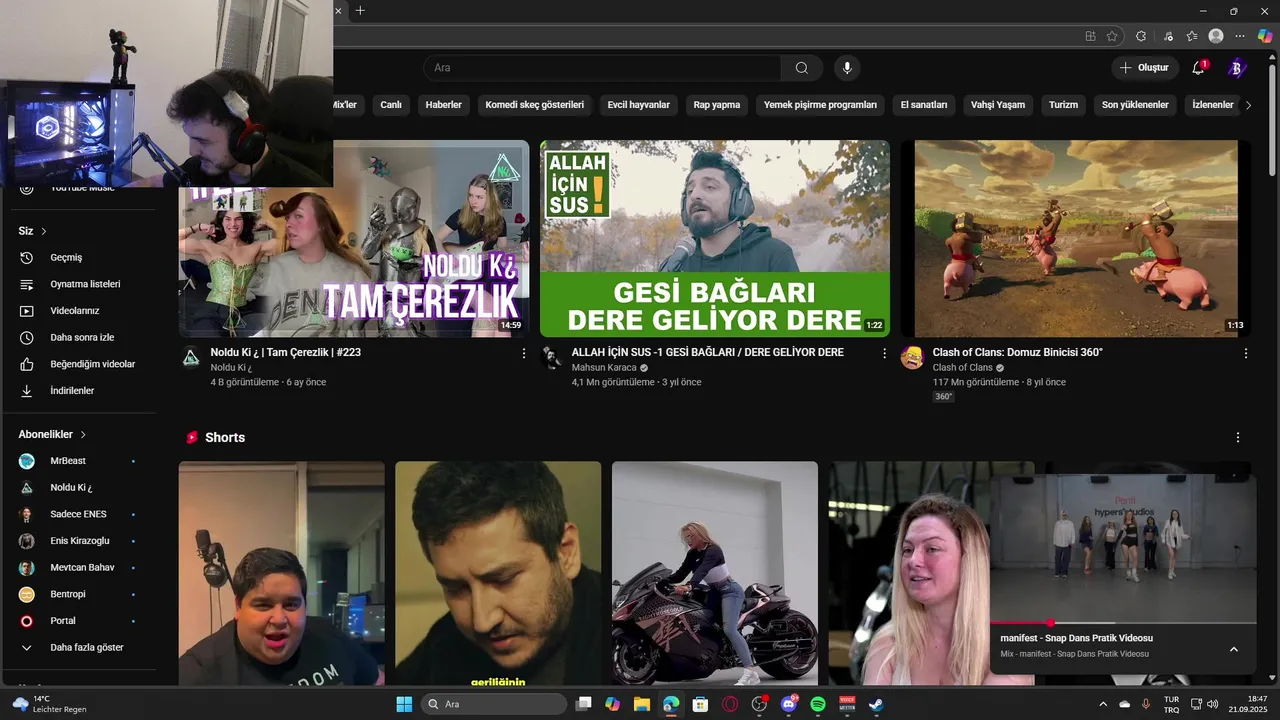The width and height of the screenshot is (1280, 720).
Task: Open the YouTube account avatar menu
Action: pos(1236,68)
